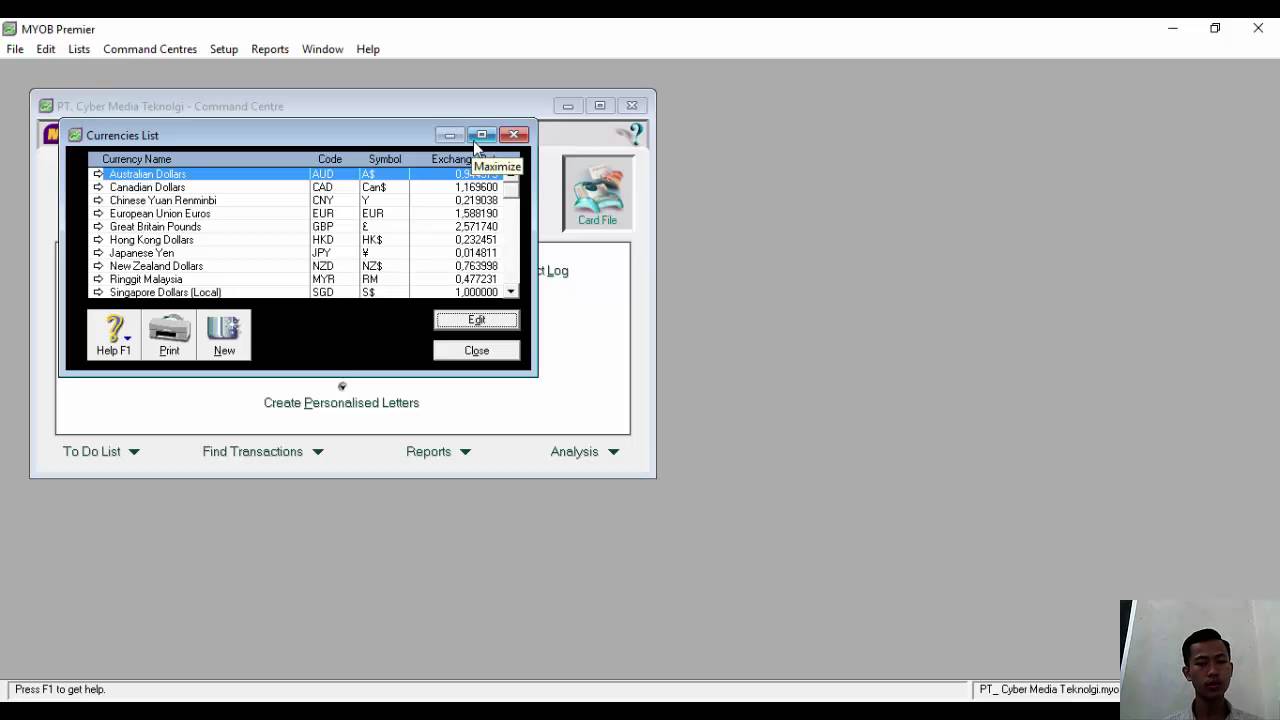Open the Card File command centre icon

click(597, 193)
